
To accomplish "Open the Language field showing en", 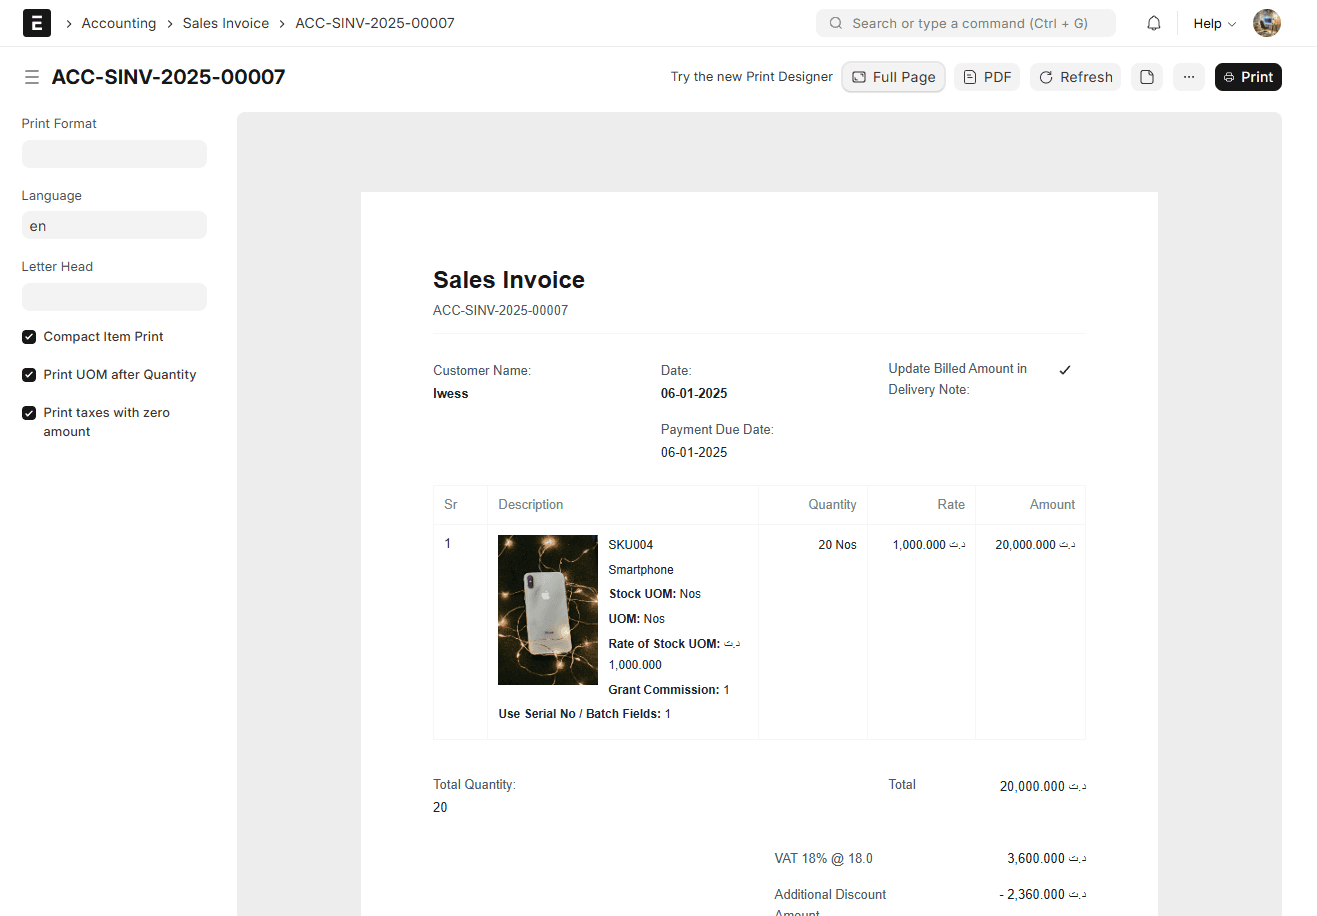I will click(114, 225).
